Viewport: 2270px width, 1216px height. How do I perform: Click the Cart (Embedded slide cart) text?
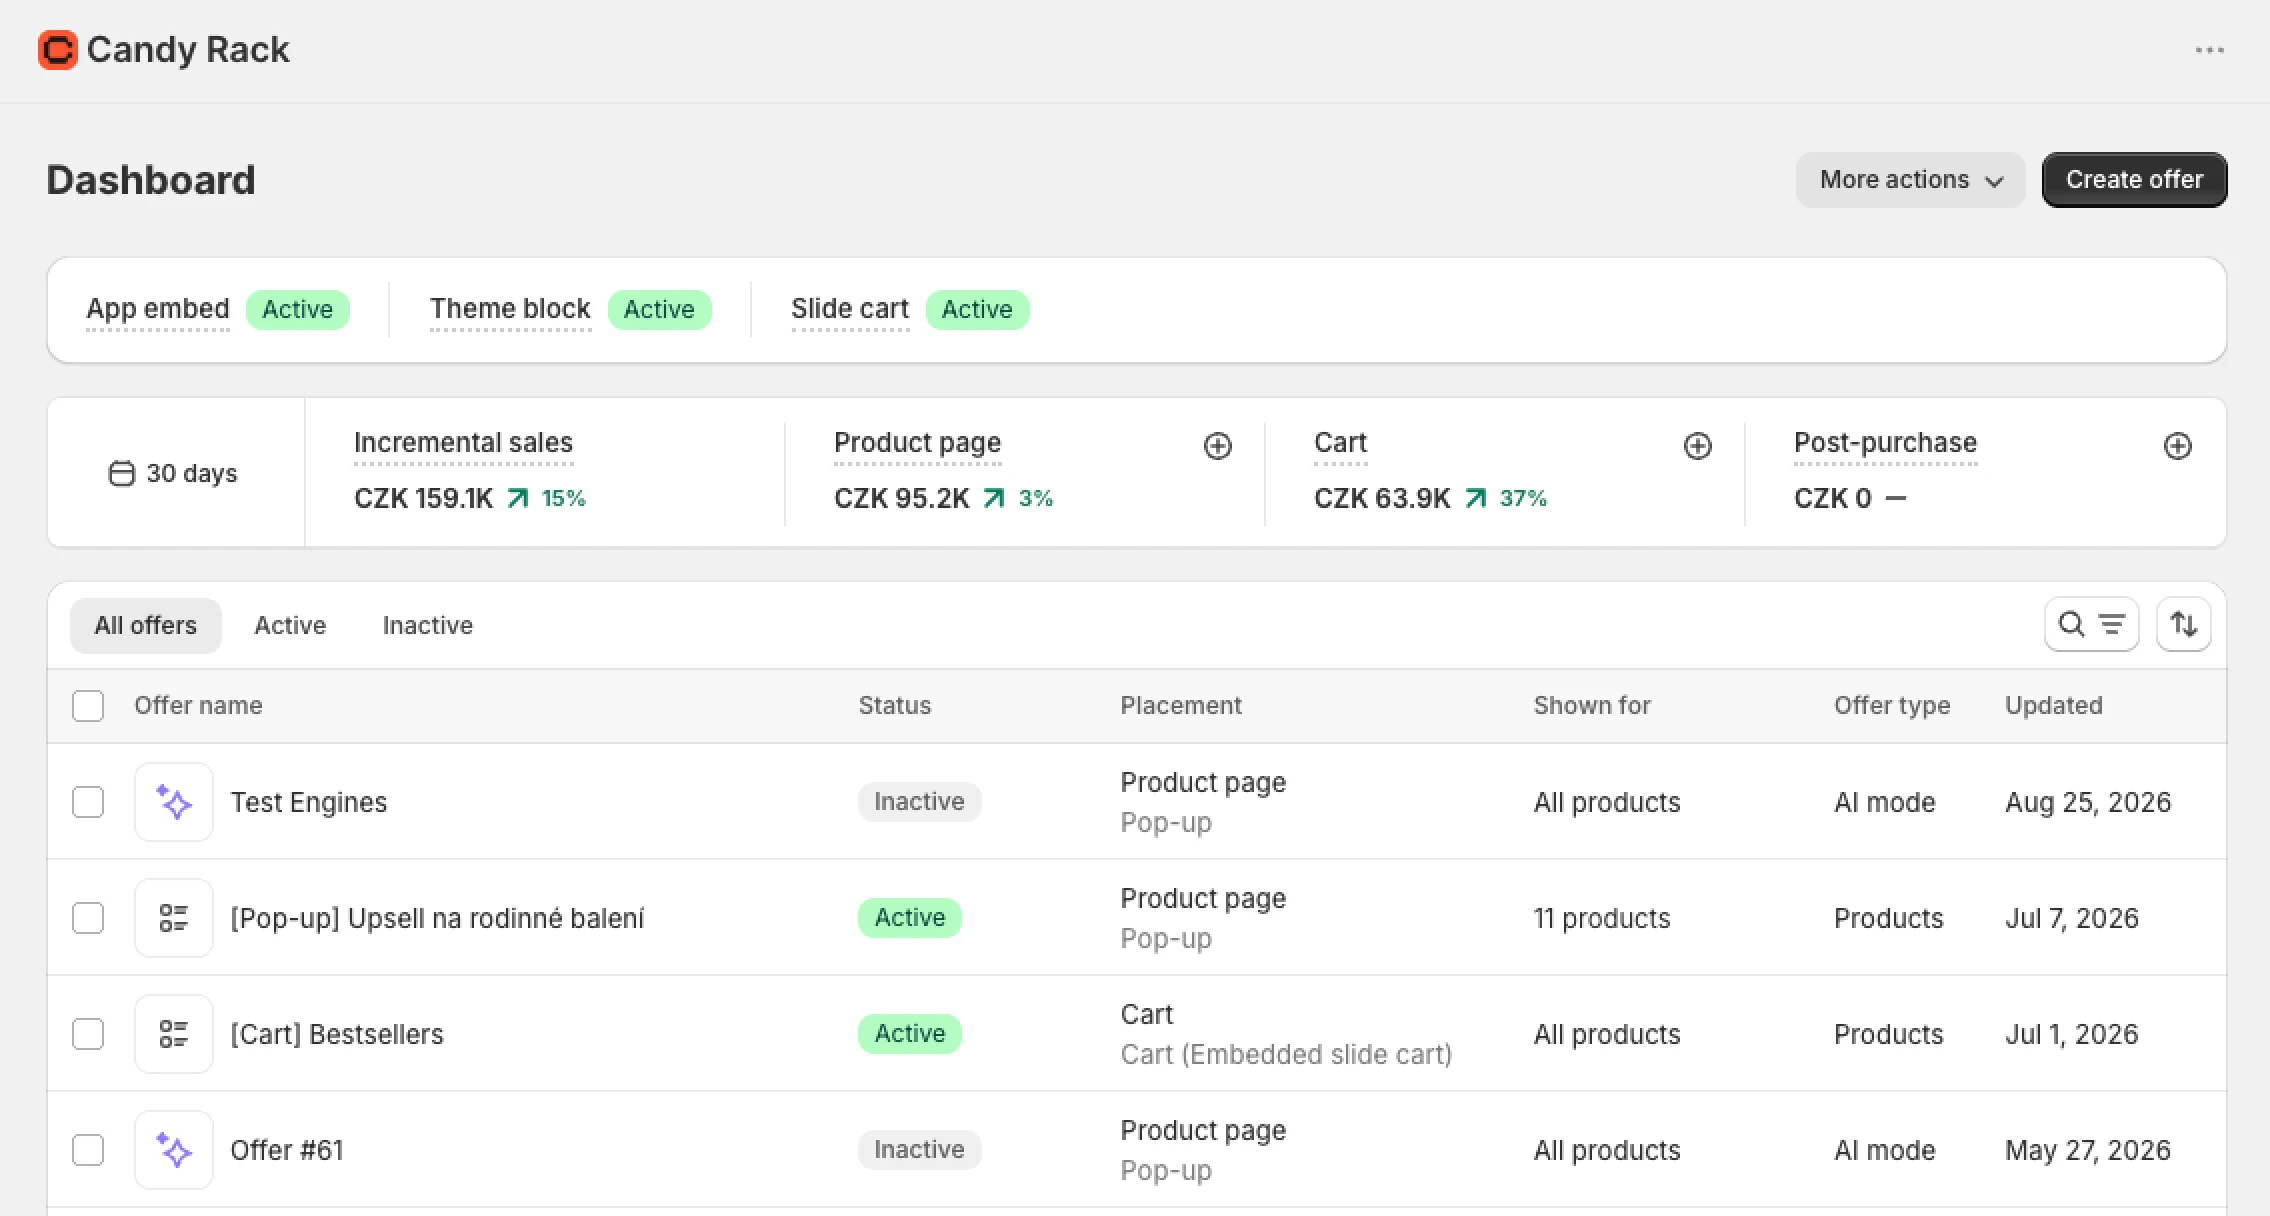point(1286,1055)
